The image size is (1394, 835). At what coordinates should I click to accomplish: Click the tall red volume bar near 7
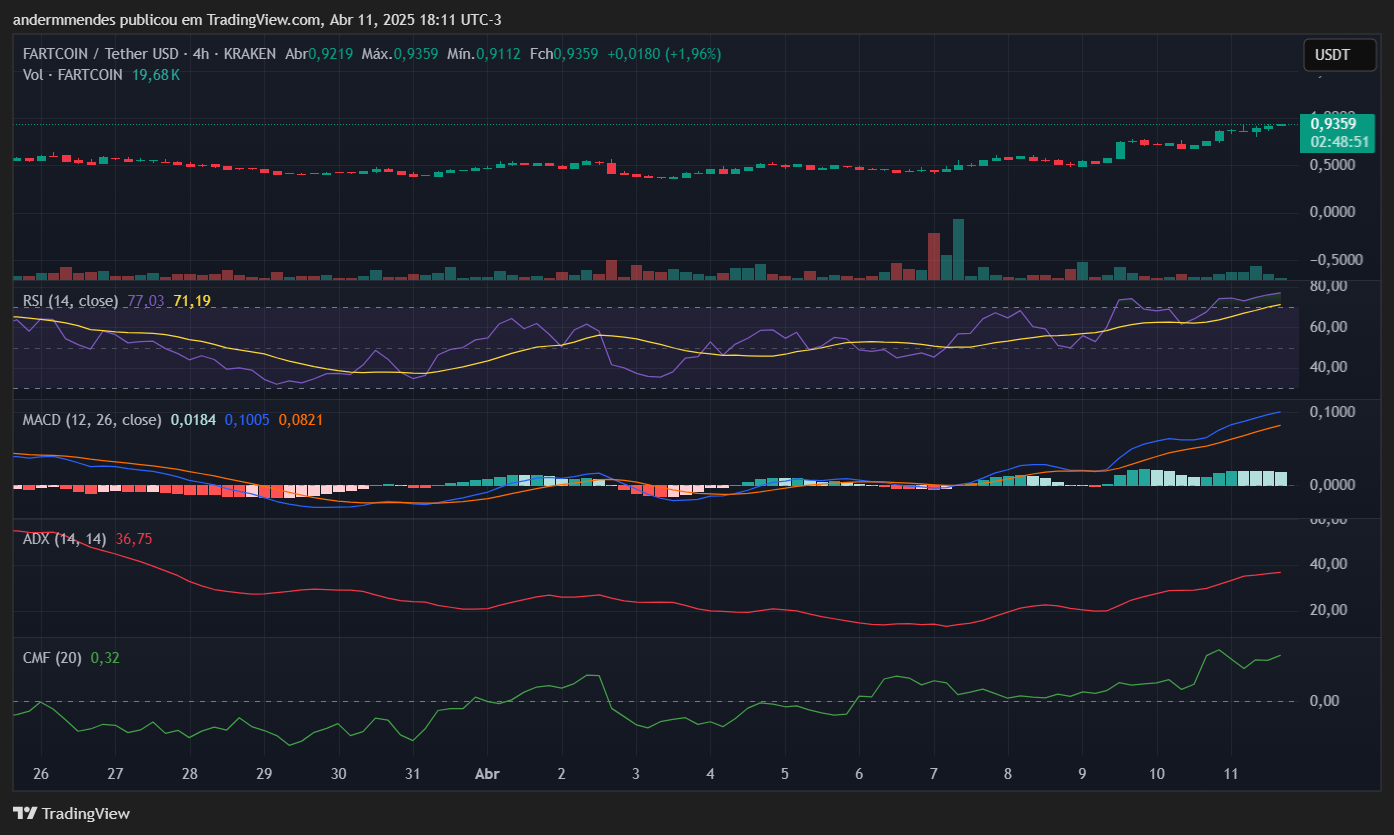coord(934,256)
